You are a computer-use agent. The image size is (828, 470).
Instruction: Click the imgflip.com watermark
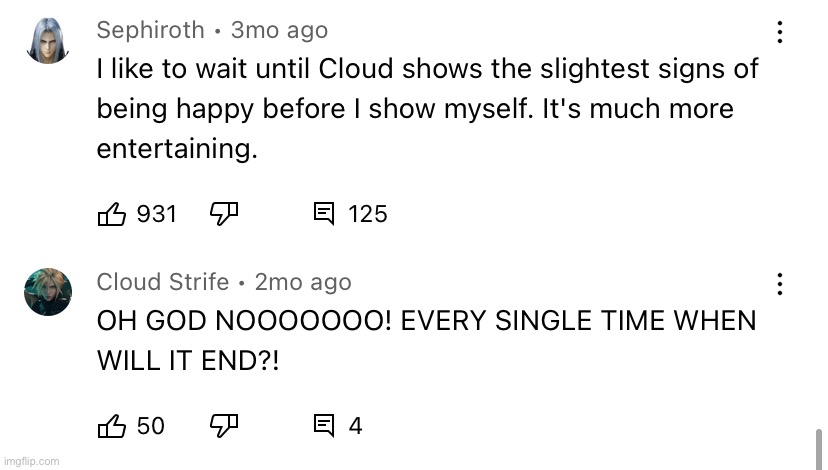pos(32,462)
